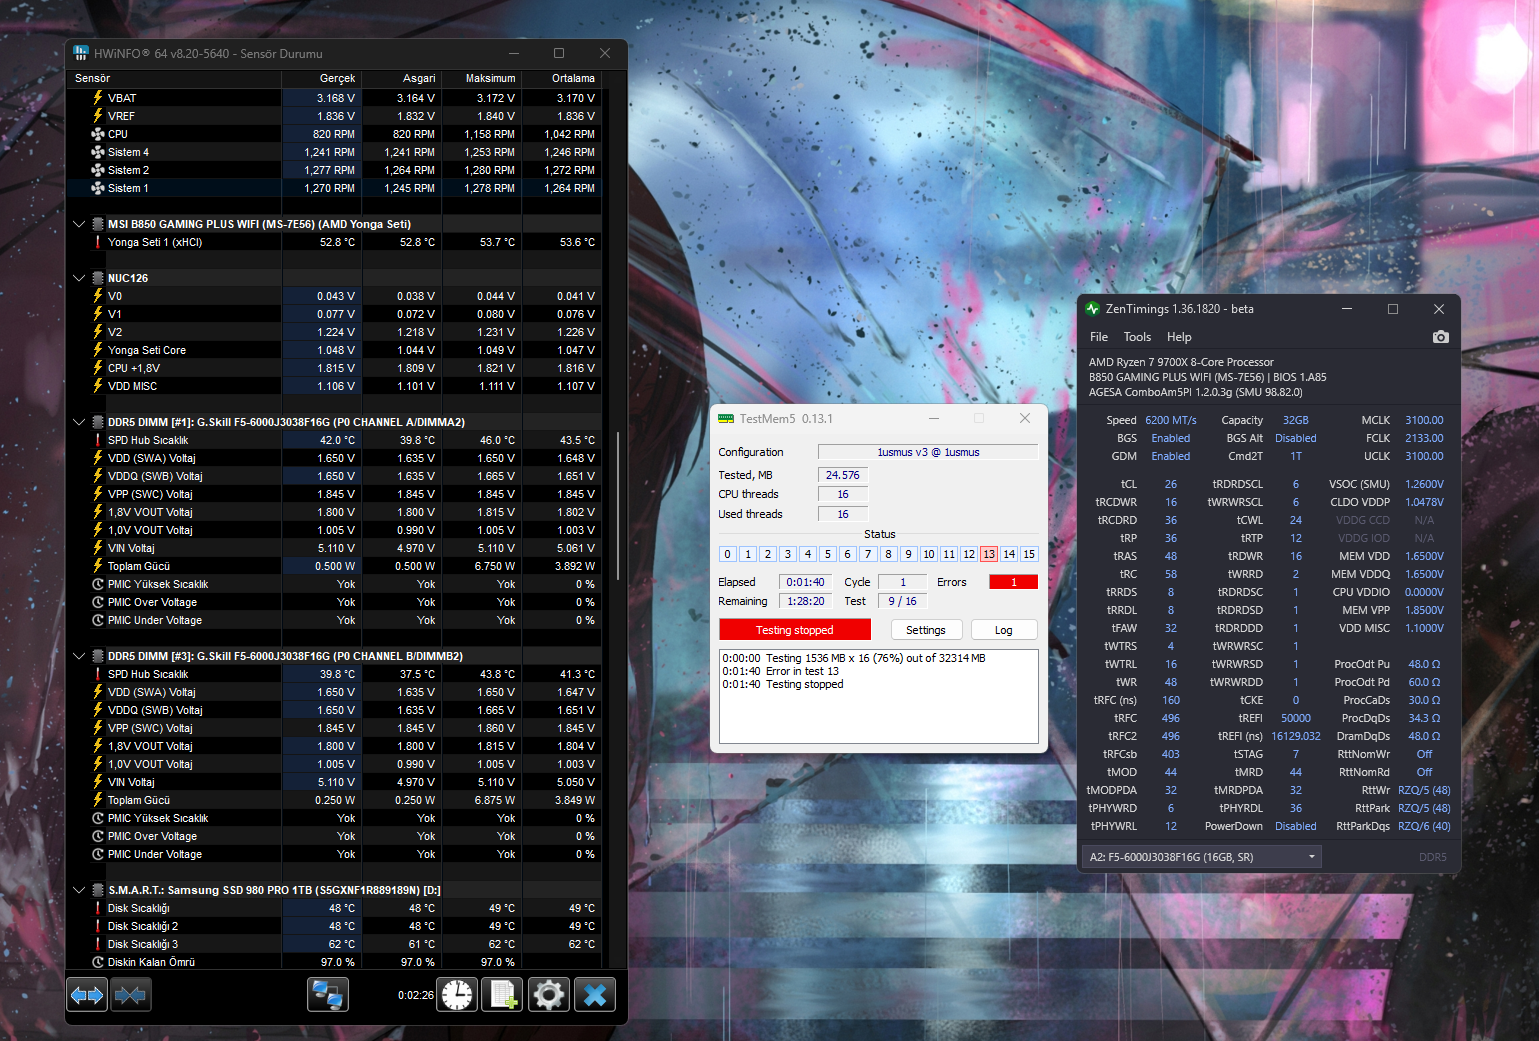Viewport: 1539px width, 1041px height.
Task: Collapse the DDR5 DIMM [#1] sensor group
Action: pyautogui.click(x=79, y=422)
